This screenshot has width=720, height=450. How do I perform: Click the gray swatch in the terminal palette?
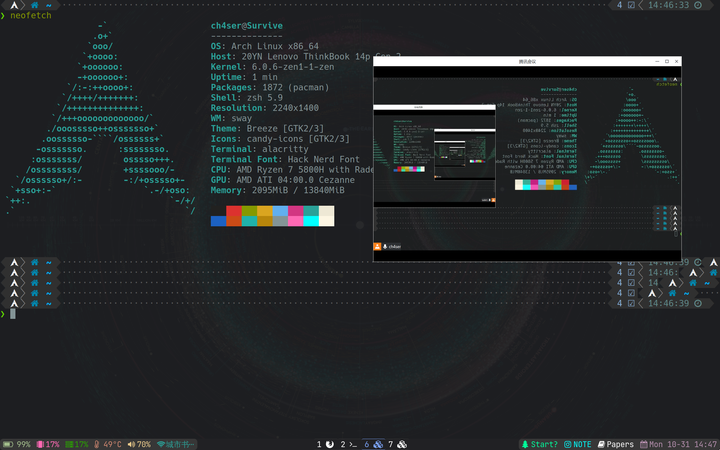point(280,221)
